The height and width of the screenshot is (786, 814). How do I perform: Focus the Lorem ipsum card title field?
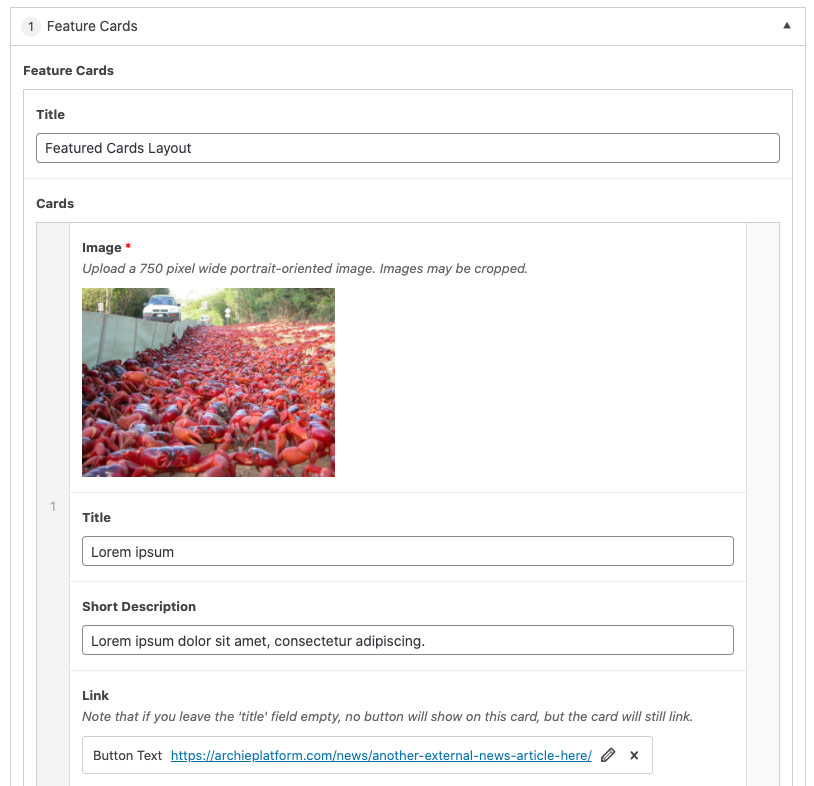pyautogui.click(x=407, y=551)
